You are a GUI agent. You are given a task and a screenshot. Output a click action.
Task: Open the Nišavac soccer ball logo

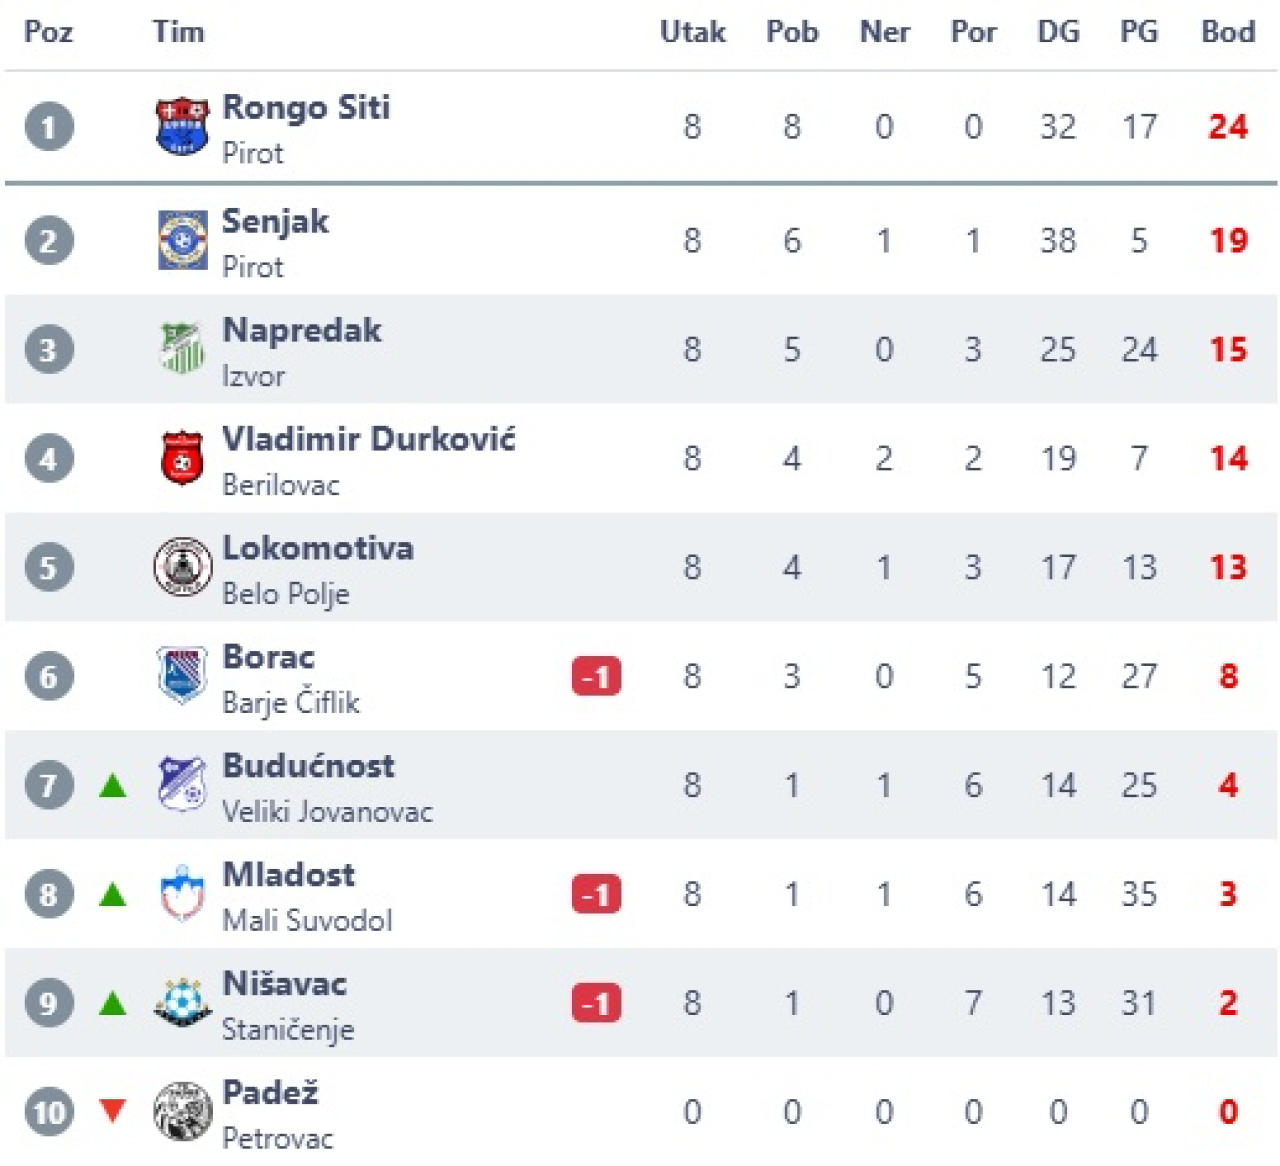click(x=182, y=1002)
